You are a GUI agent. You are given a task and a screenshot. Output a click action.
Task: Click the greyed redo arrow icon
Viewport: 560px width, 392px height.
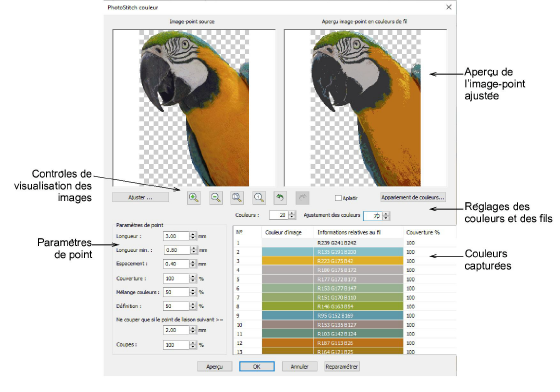[x=302, y=198]
